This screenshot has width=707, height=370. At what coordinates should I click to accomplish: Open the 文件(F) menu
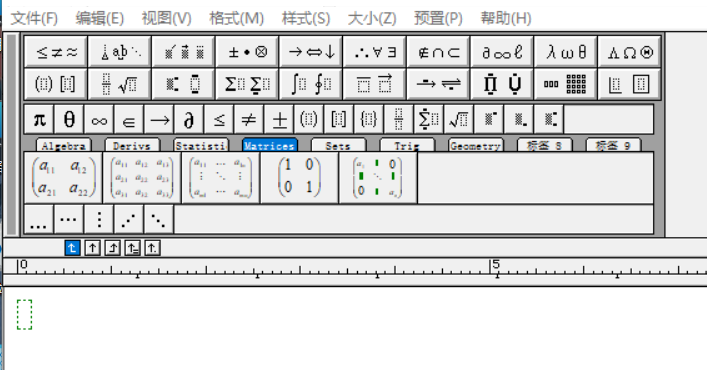34,18
